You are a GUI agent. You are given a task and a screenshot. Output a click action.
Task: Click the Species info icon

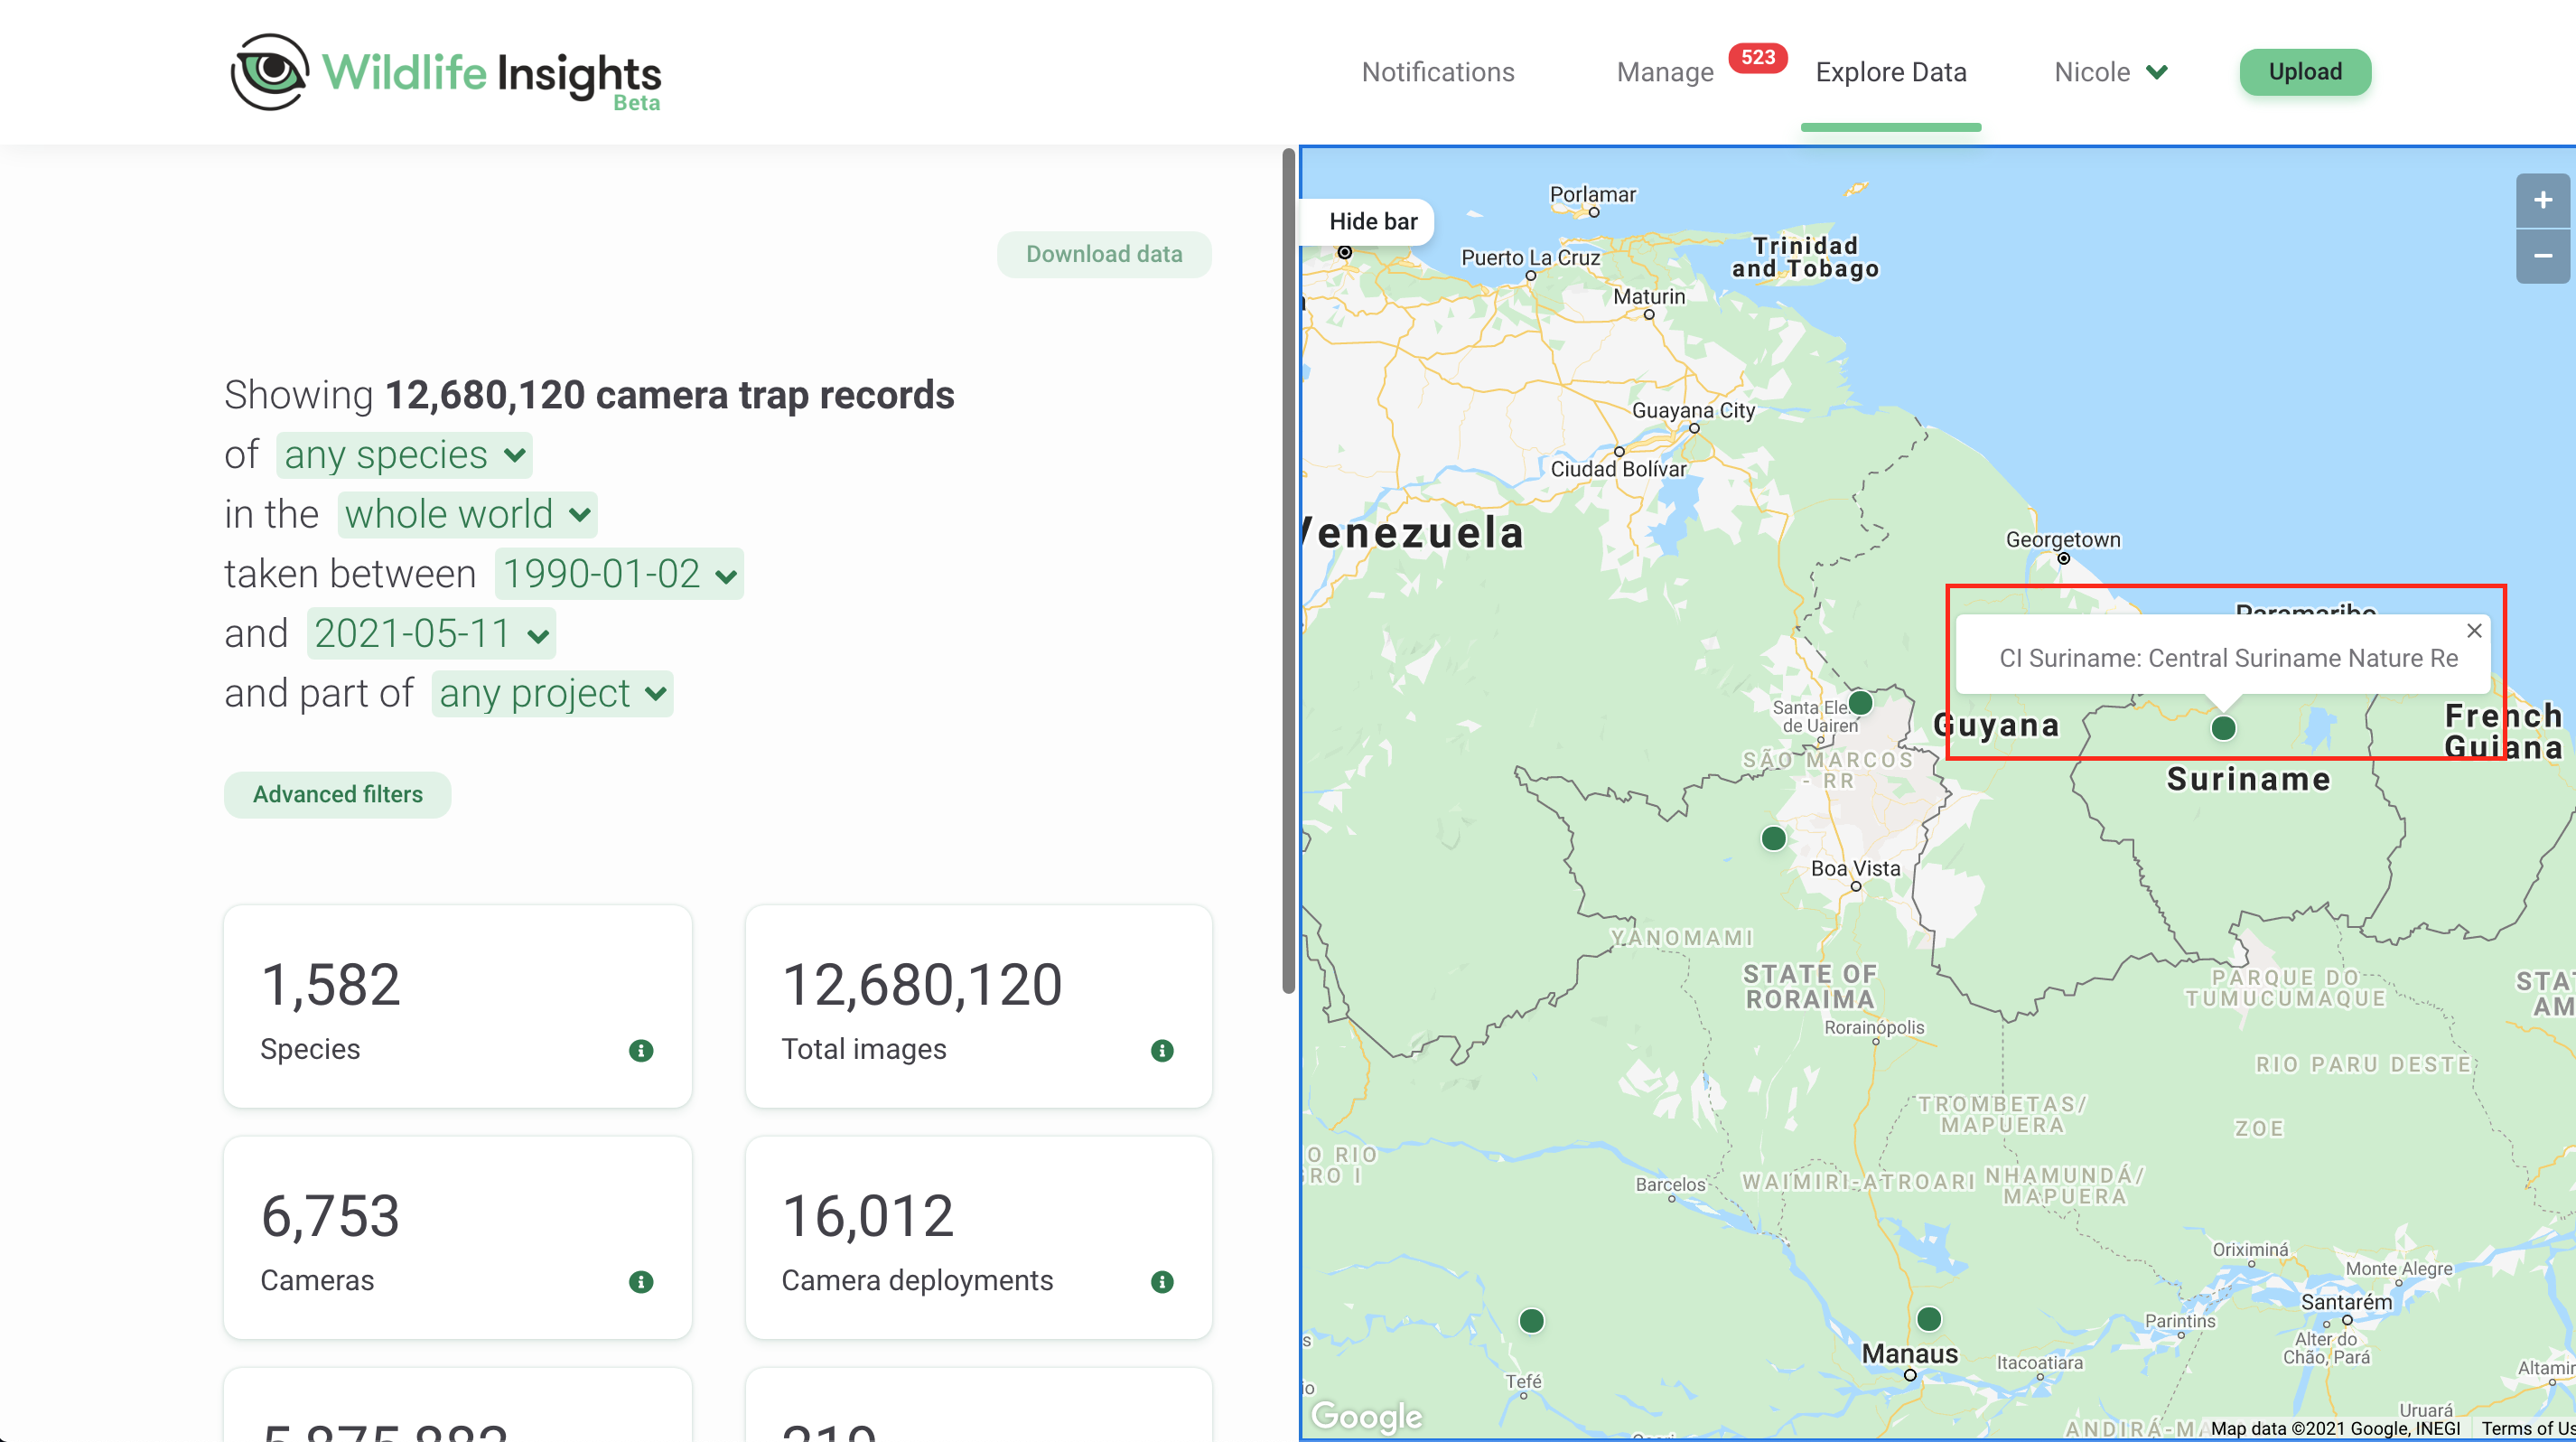[641, 1050]
